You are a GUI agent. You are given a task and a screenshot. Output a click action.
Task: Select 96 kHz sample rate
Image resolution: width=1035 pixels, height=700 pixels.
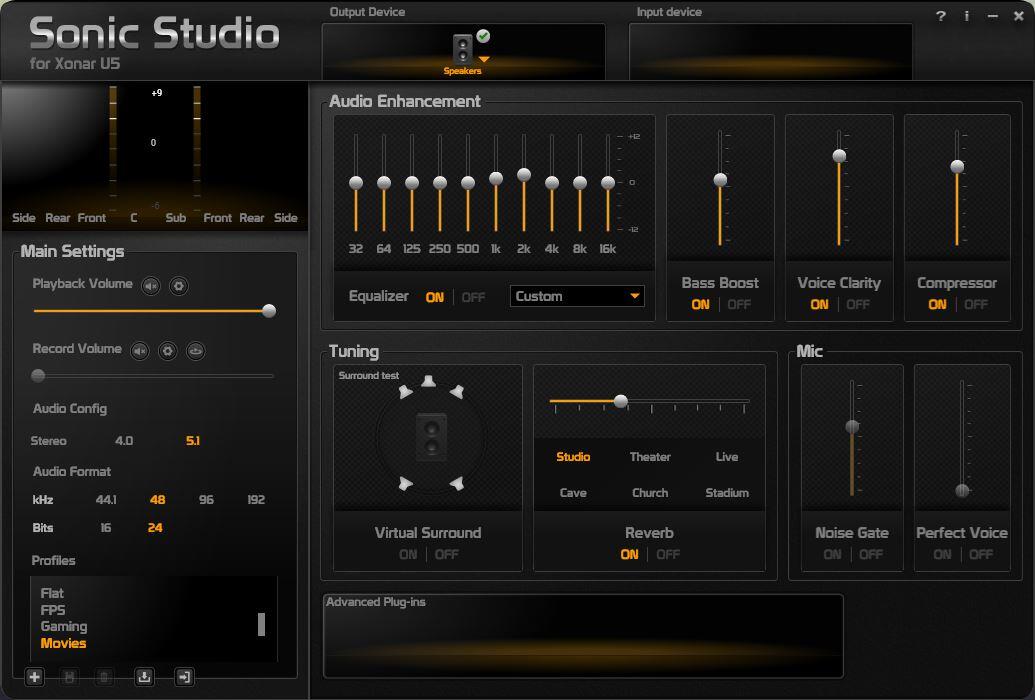206,500
